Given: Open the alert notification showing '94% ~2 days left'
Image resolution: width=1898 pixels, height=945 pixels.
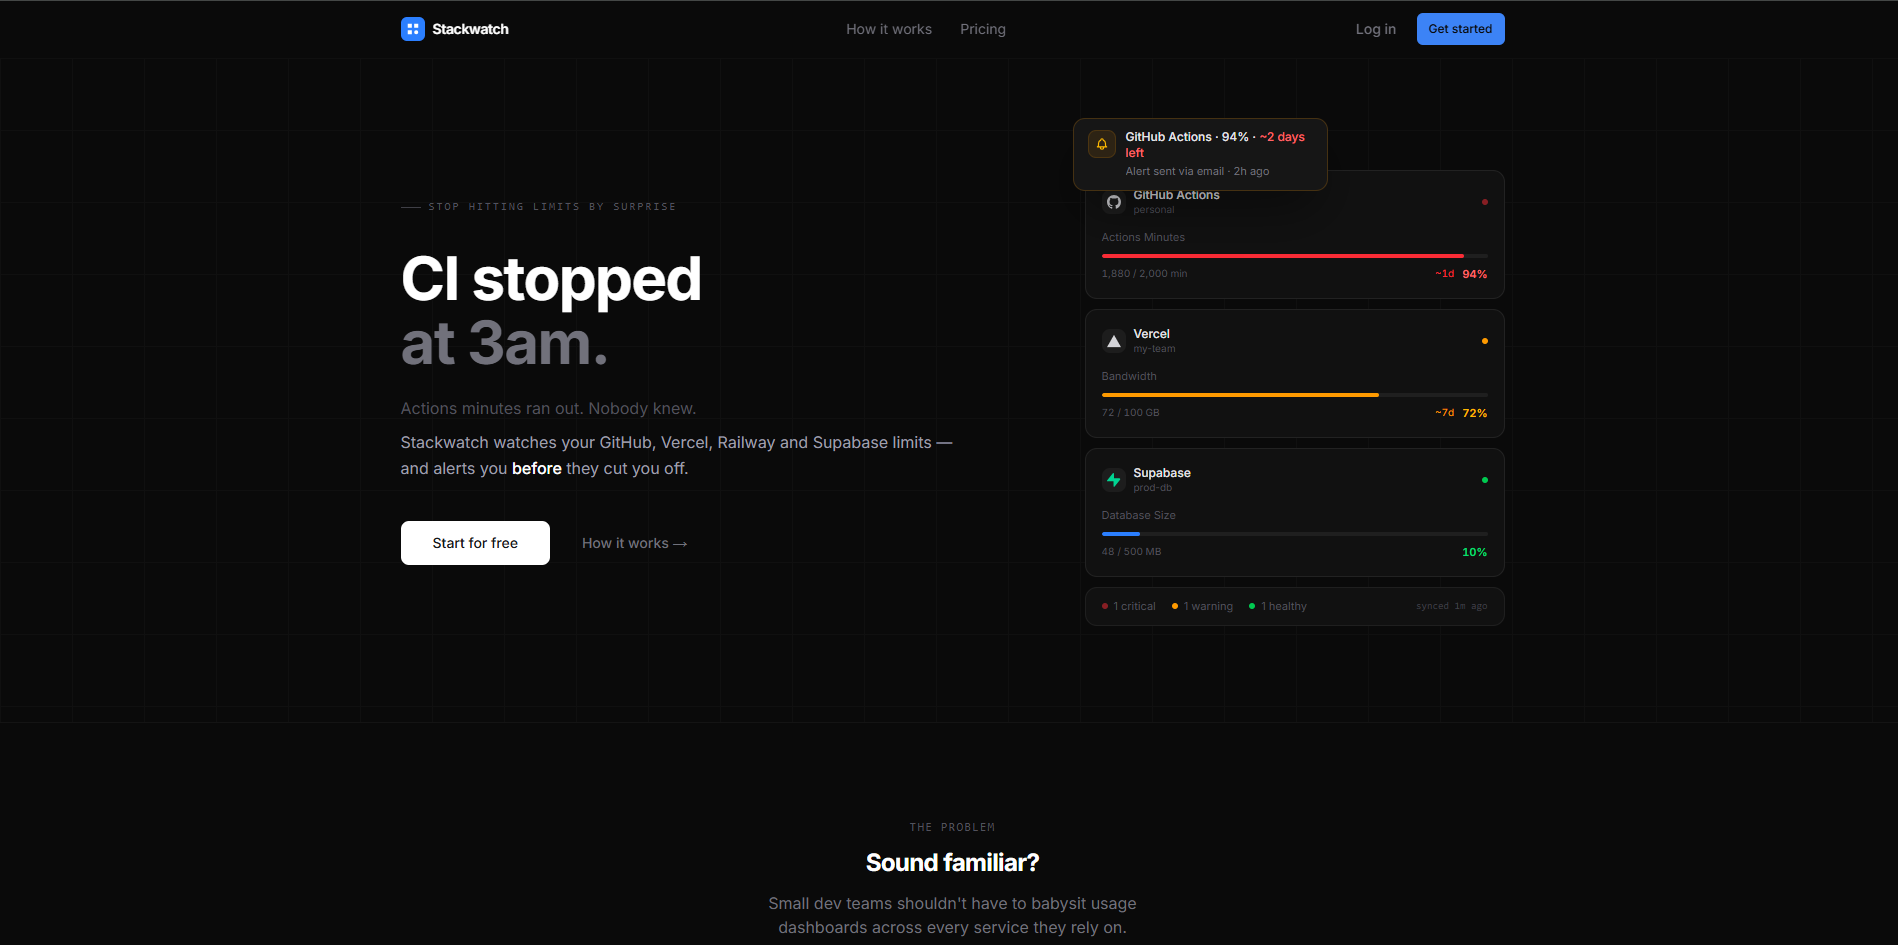Looking at the screenshot, I should tap(1199, 154).
